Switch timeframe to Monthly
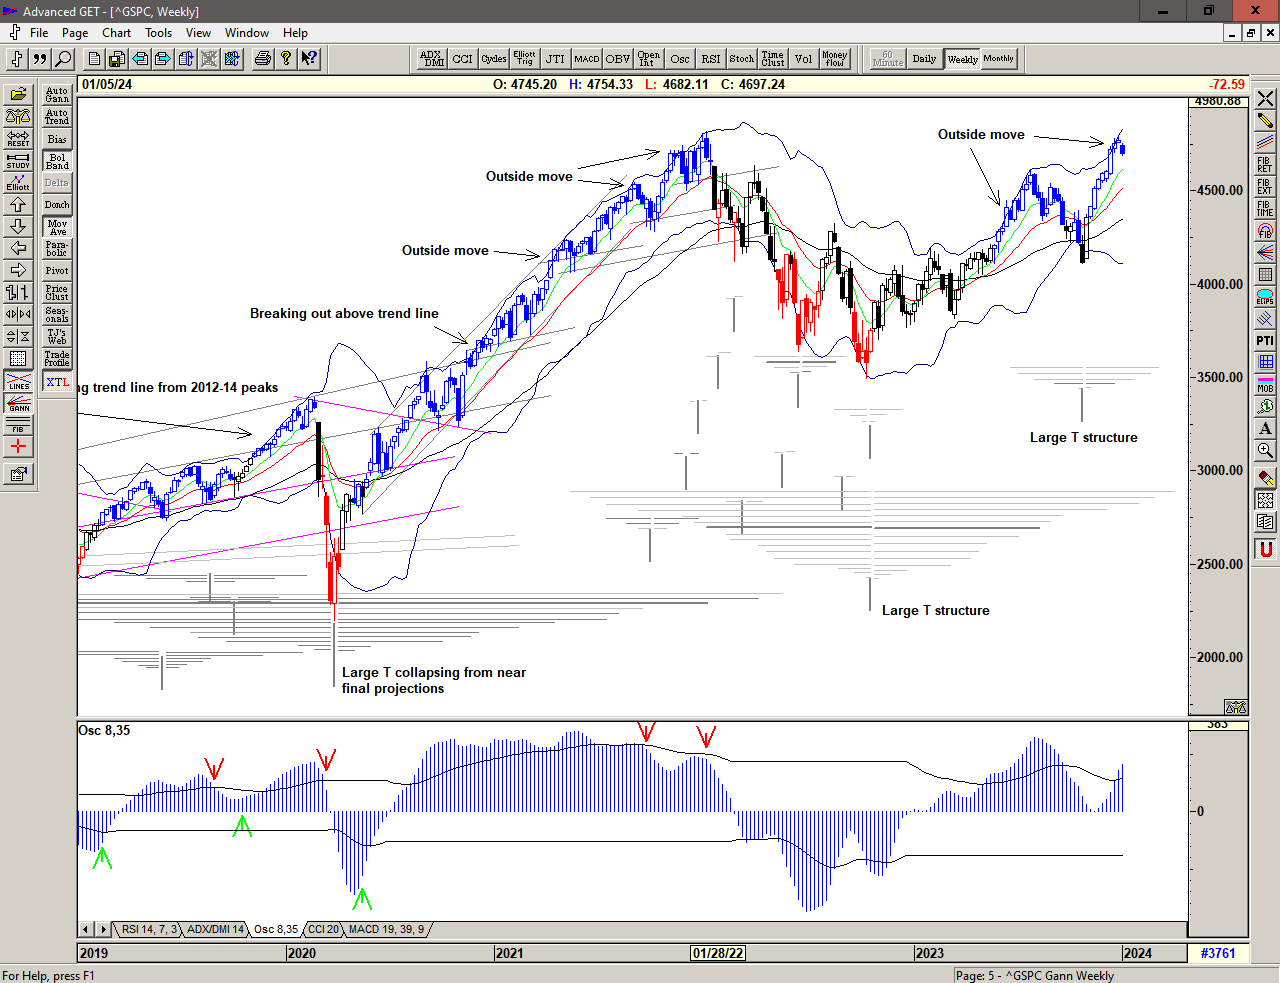The height and width of the screenshot is (983, 1280). (x=998, y=59)
